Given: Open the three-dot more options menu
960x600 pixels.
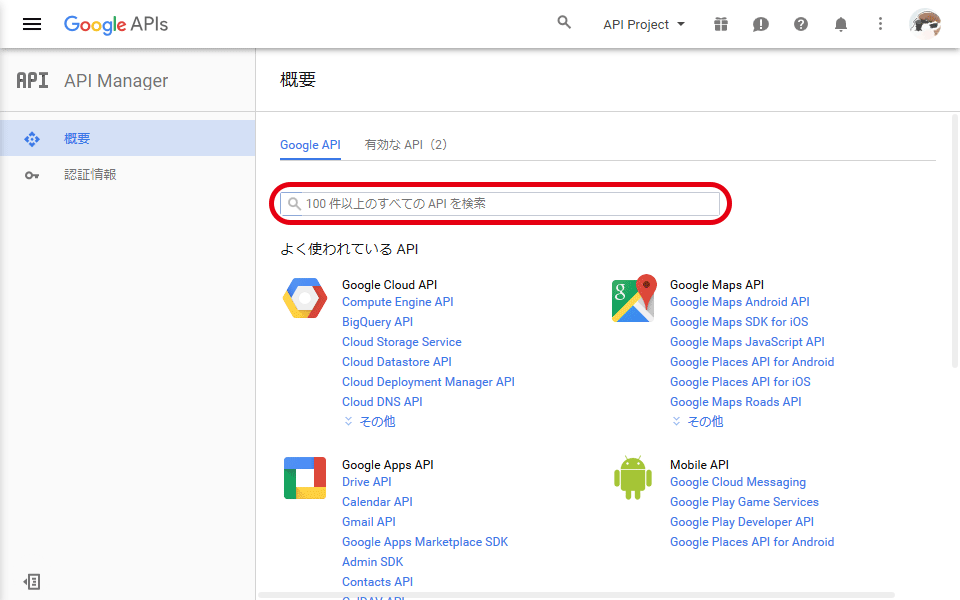Looking at the screenshot, I should tap(880, 24).
